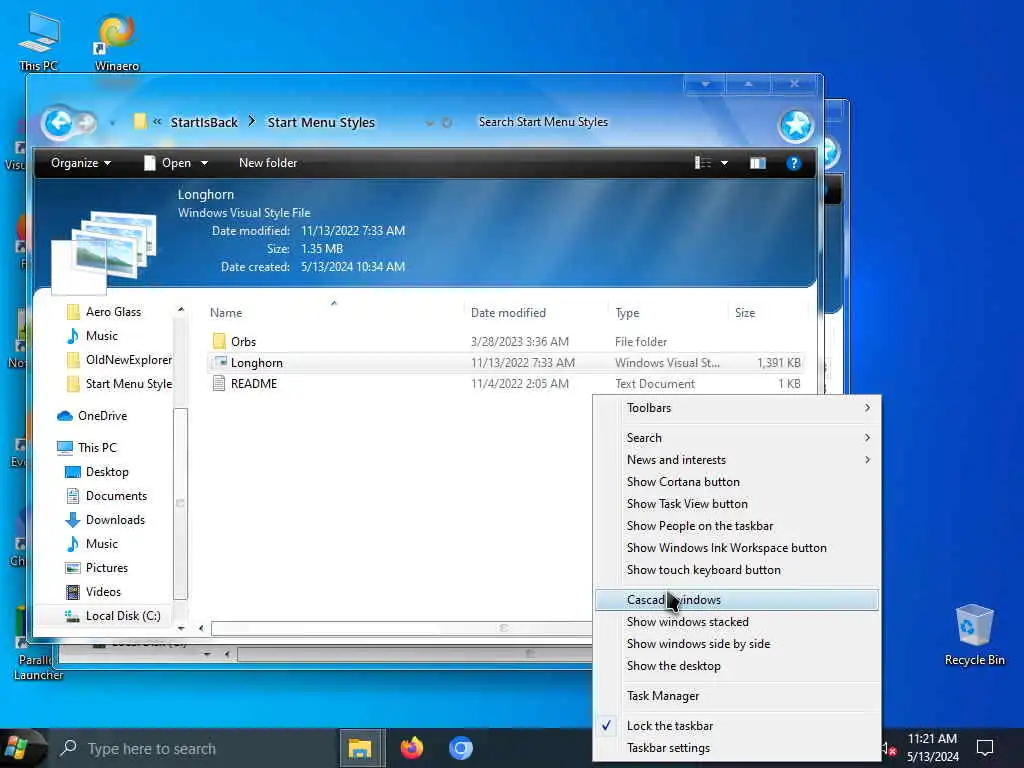
Task: Toggle Show People on the taskbar
Action: pos(737,526)
